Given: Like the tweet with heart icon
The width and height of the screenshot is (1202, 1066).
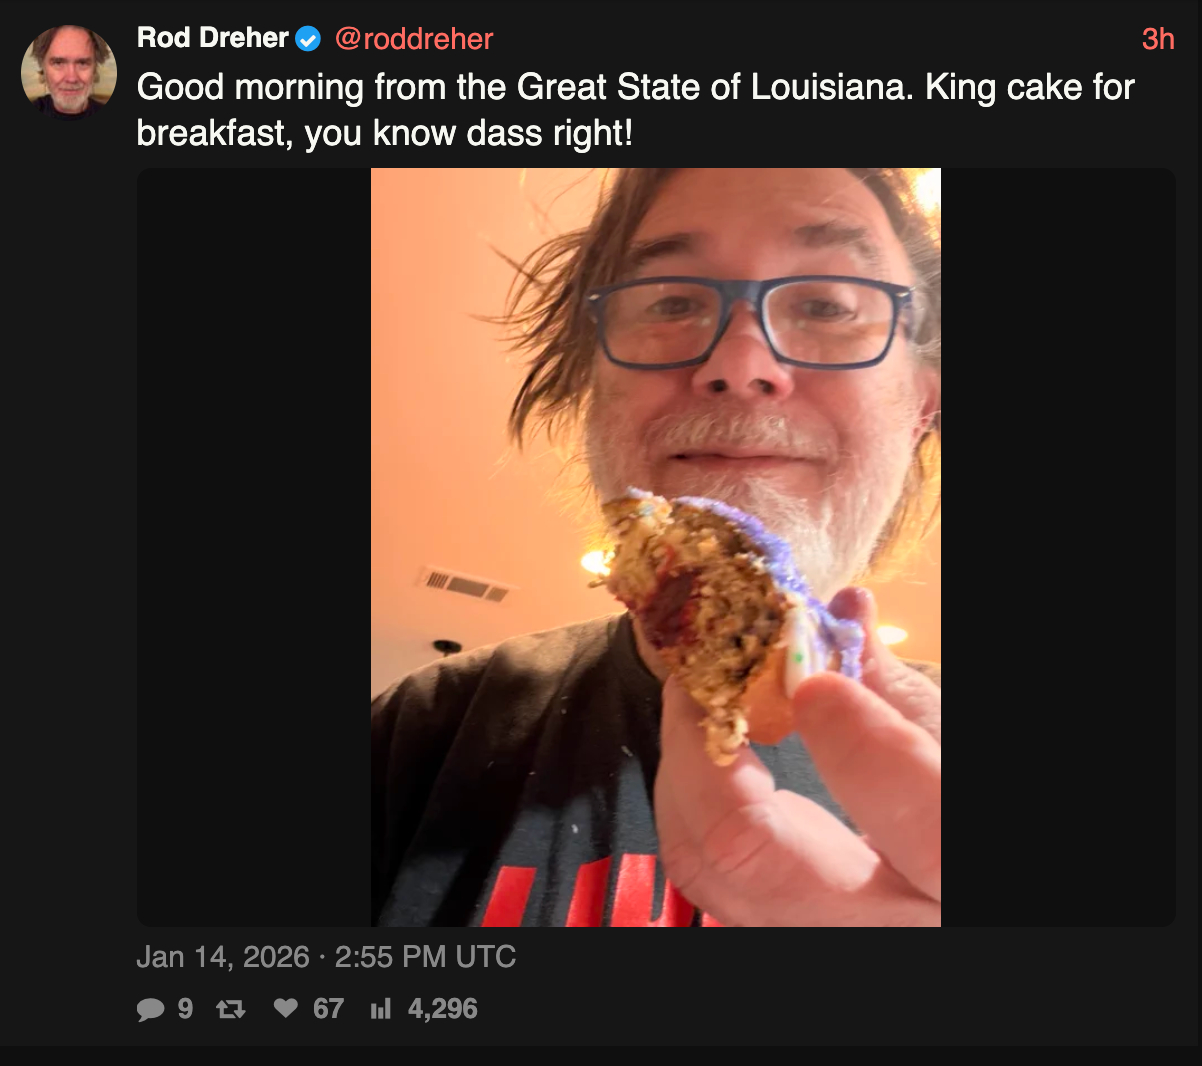Looking at the screenshot, I should coord(286,1009).
